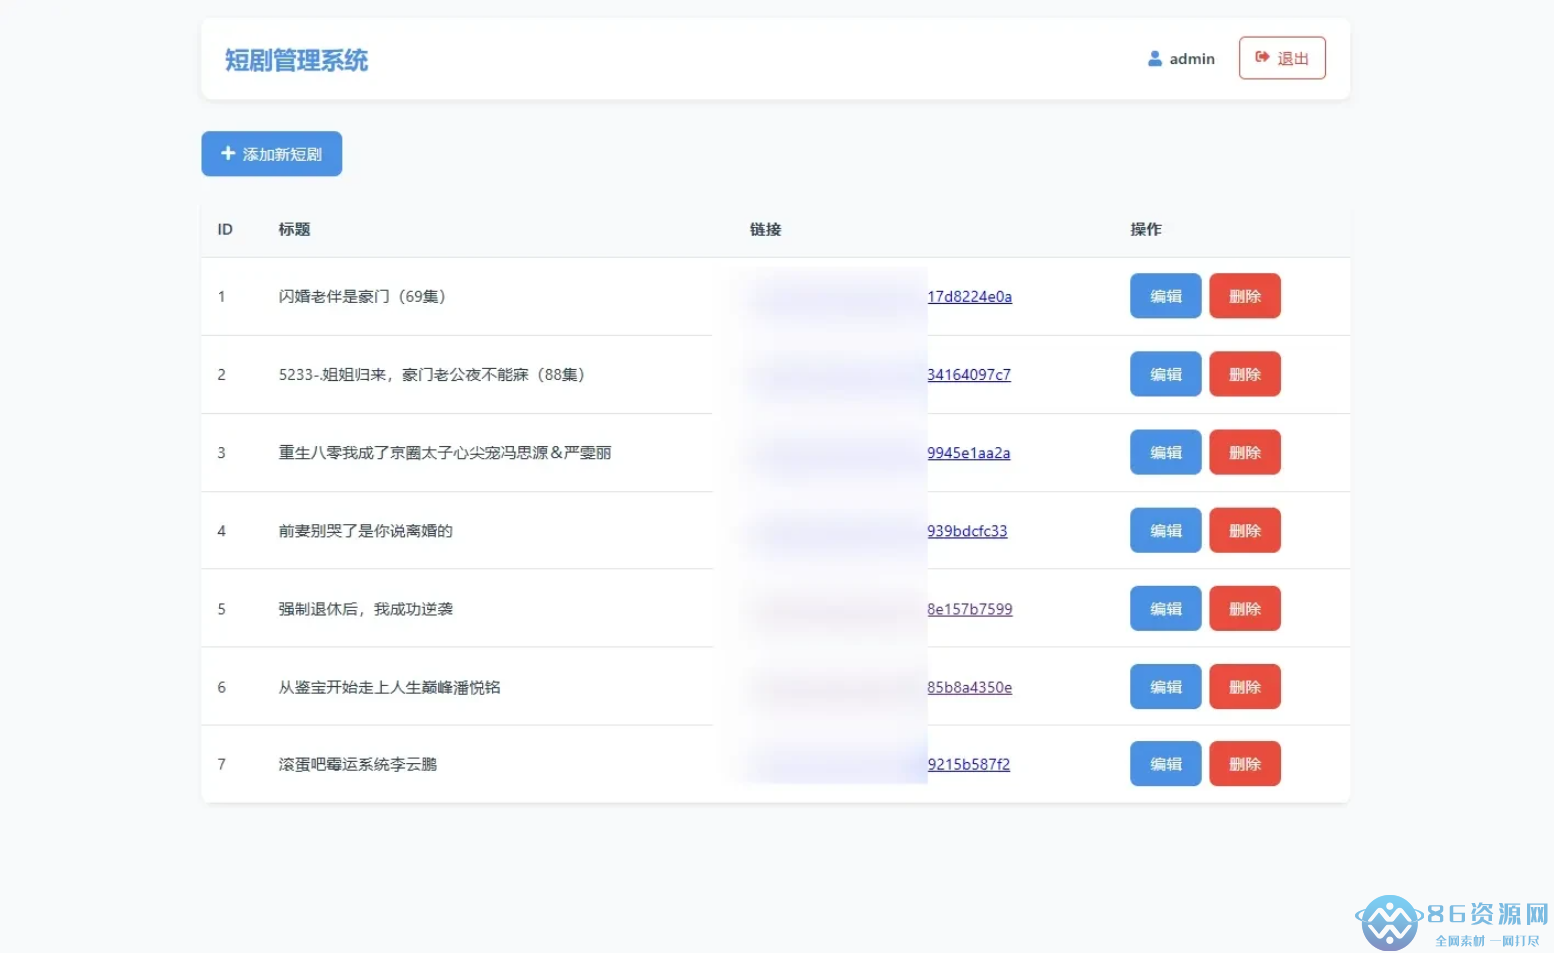Edit the drama 前妻别哭了是你说离婚的
The image size is (1554, 953).
coord(1165,530)
